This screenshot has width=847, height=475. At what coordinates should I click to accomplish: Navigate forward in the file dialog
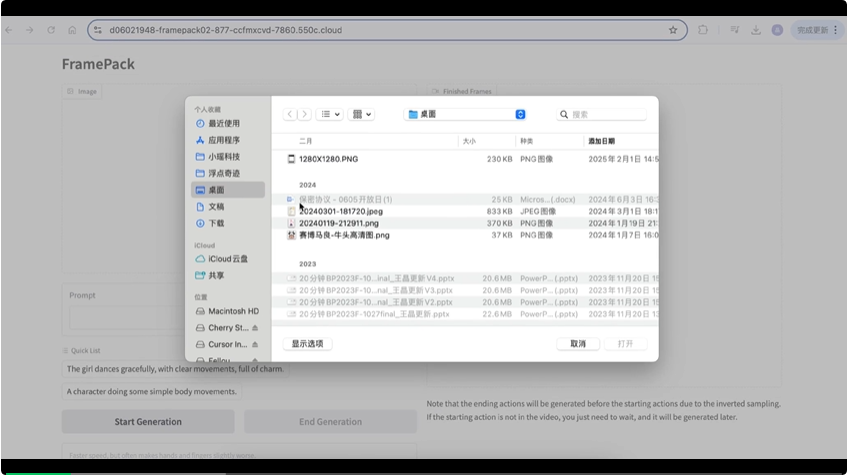point(304,114)
